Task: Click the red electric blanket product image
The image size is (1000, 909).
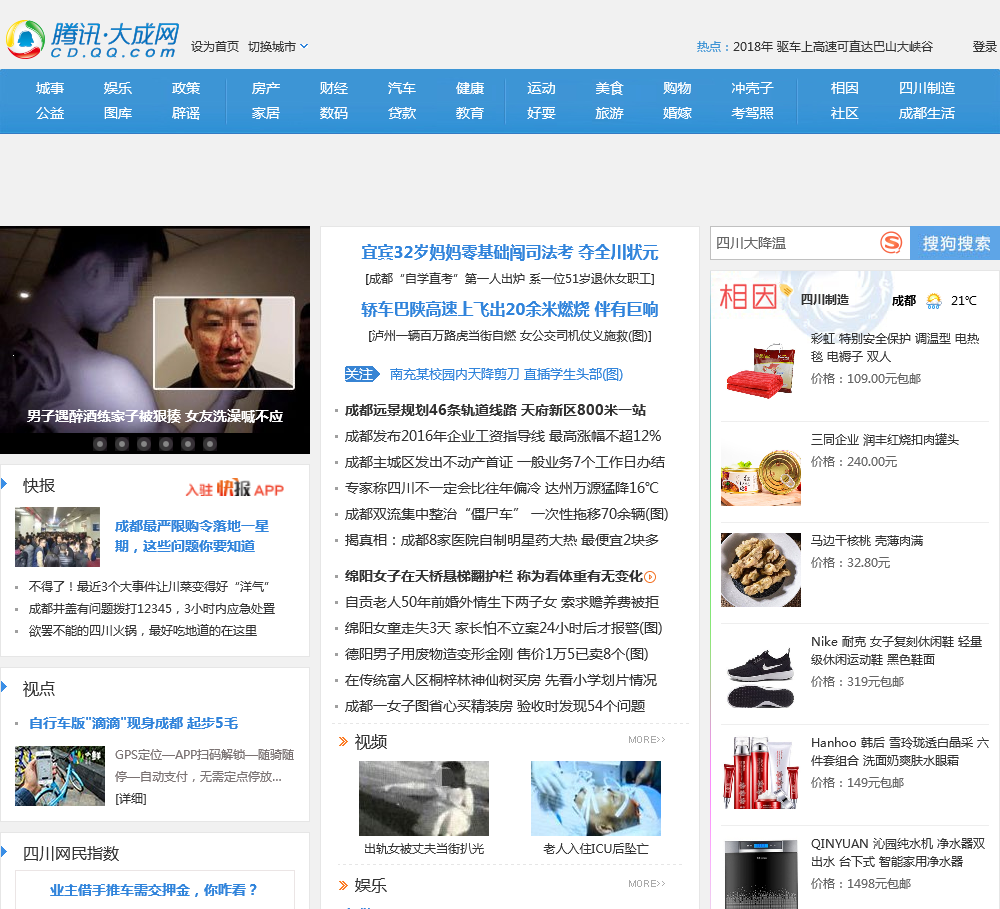Action: pyautogui.click(x=760, y=370)
